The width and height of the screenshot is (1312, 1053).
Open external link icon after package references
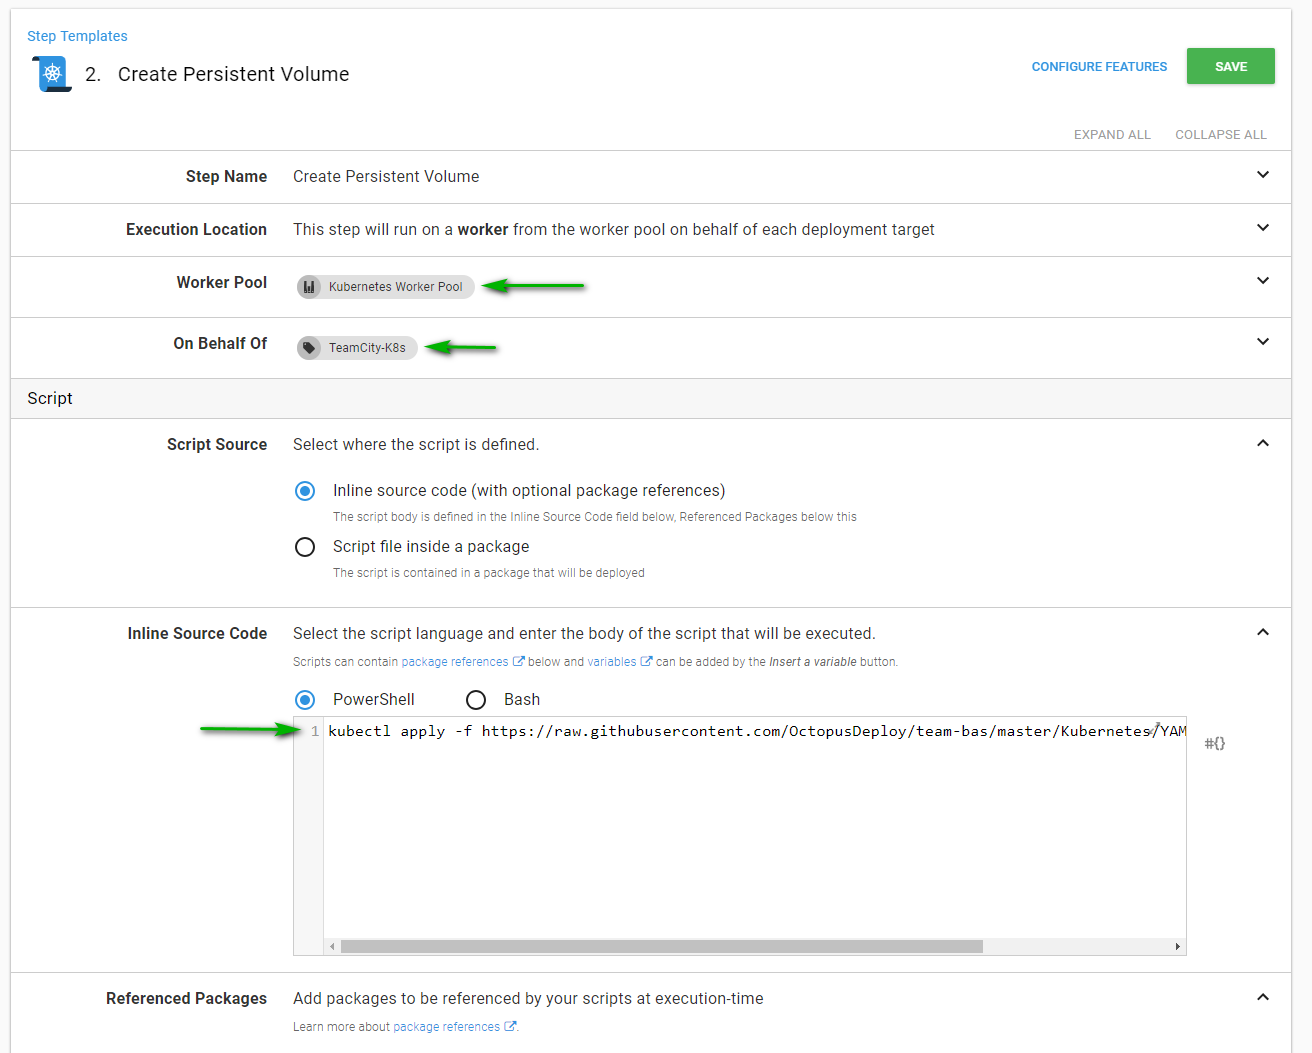pos(518,661)
